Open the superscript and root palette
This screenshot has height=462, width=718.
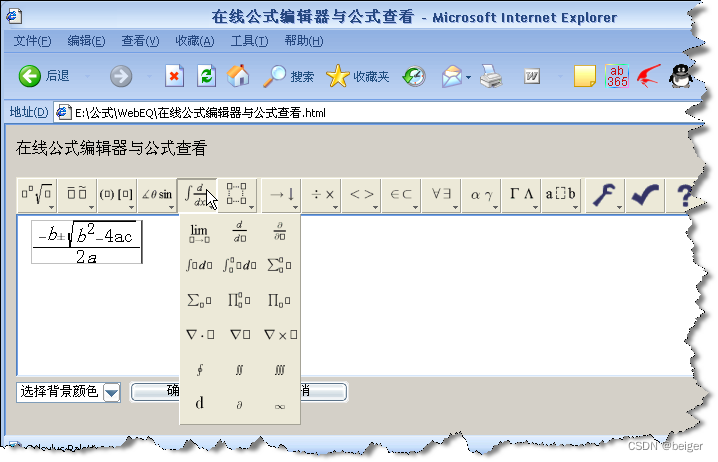tap(37, 195)
